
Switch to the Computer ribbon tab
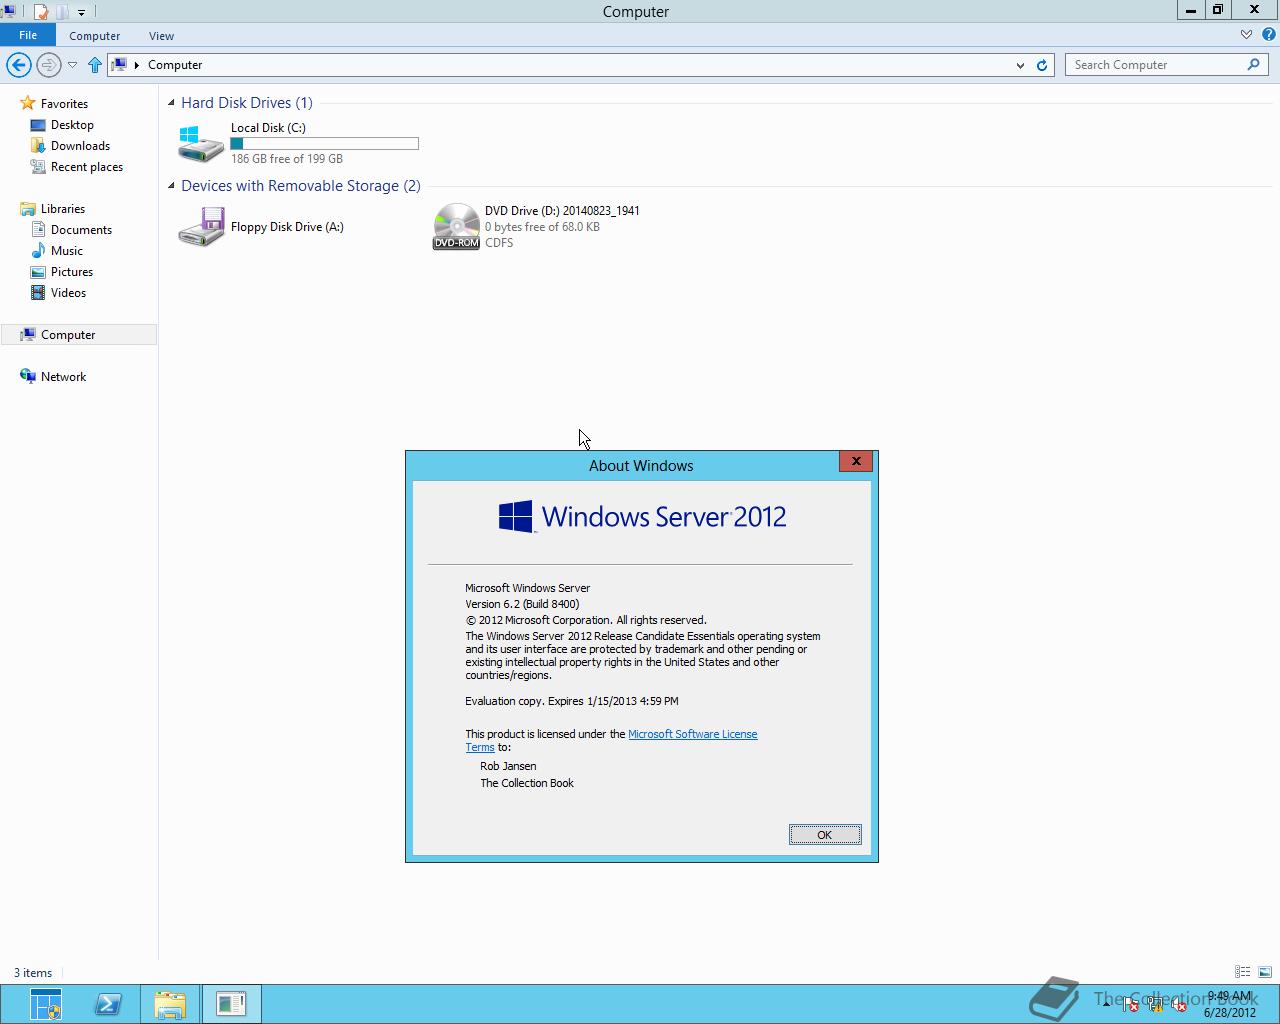[x=95, y=36]
